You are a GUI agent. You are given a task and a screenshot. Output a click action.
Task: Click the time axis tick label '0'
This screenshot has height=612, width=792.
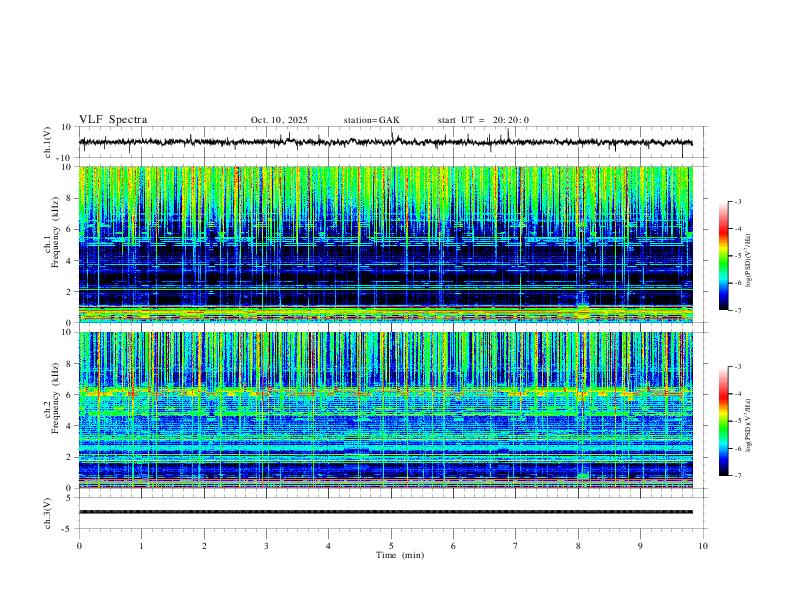79,546
